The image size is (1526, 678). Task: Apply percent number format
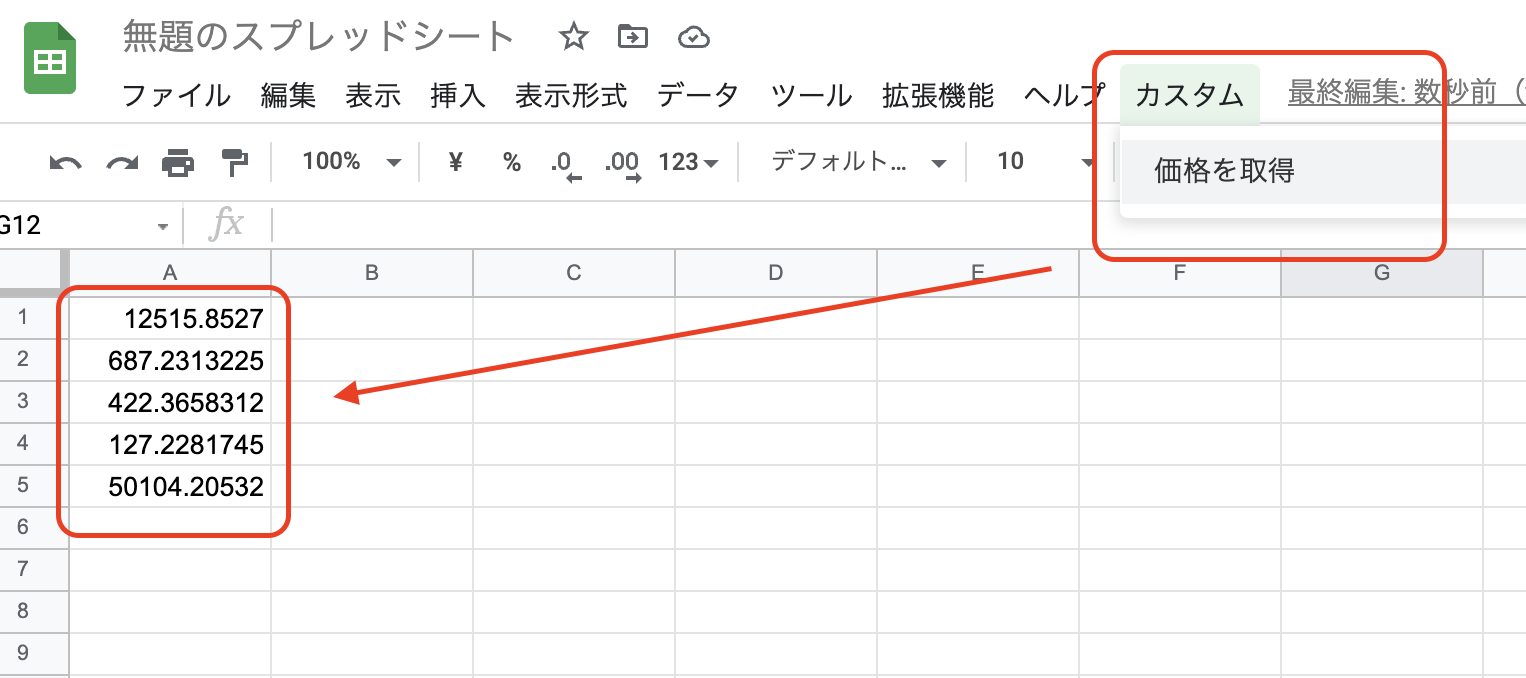(512, 162)
